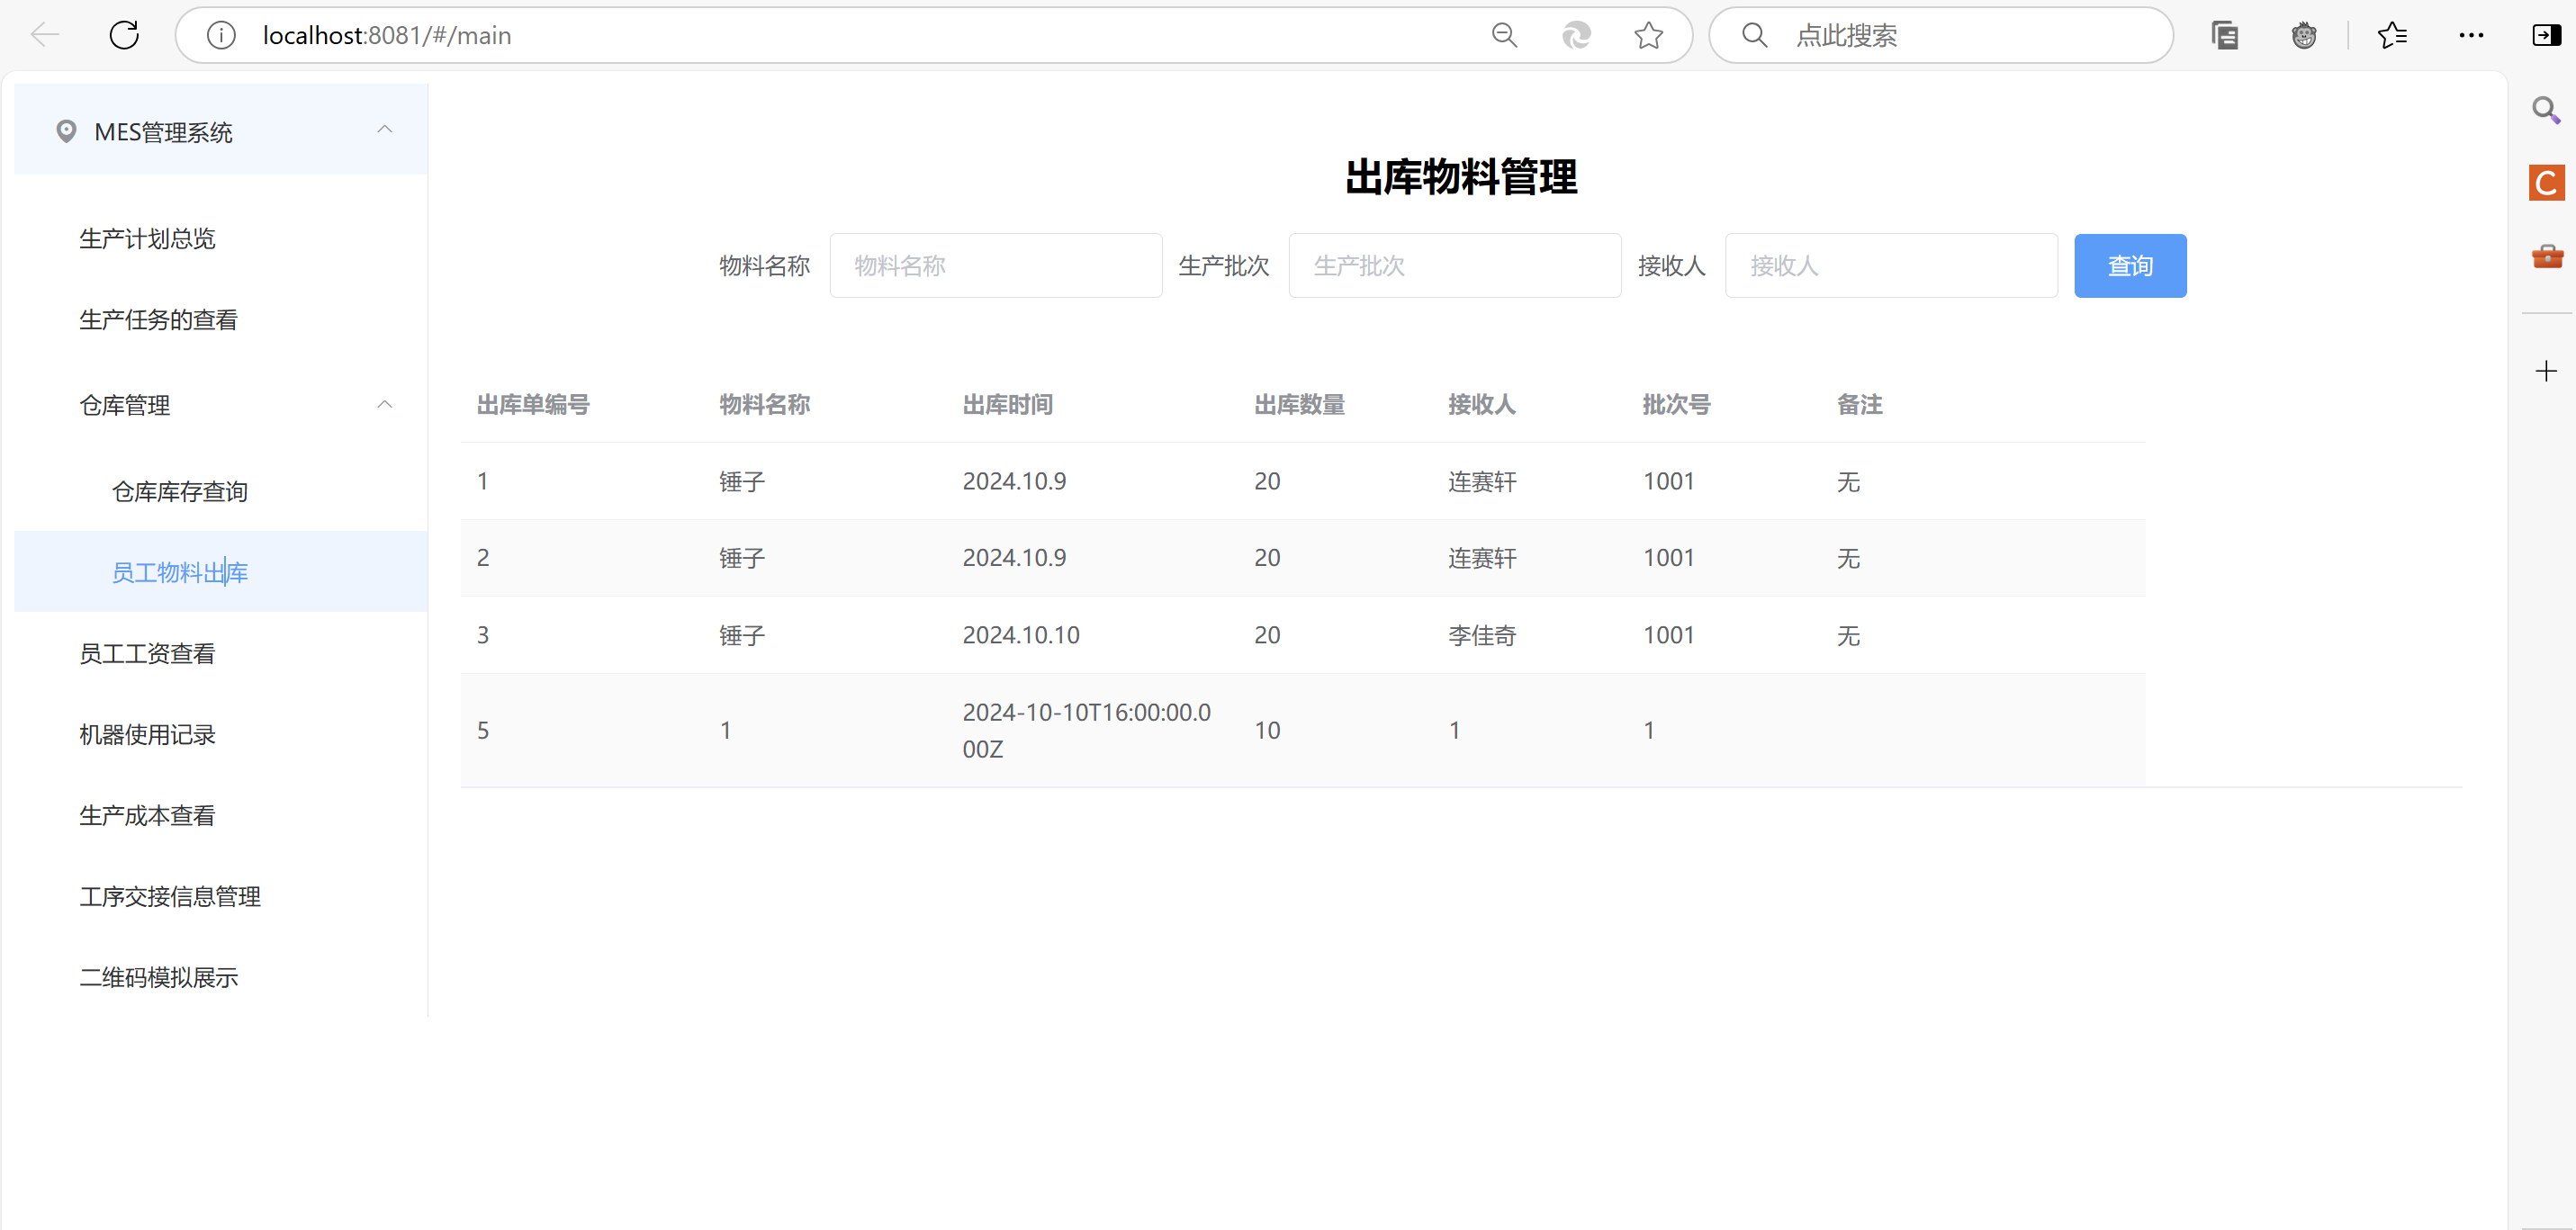The image size is (2576, 1230).
Task: Add page to favorites with star icon
Action: point(1648,36)
